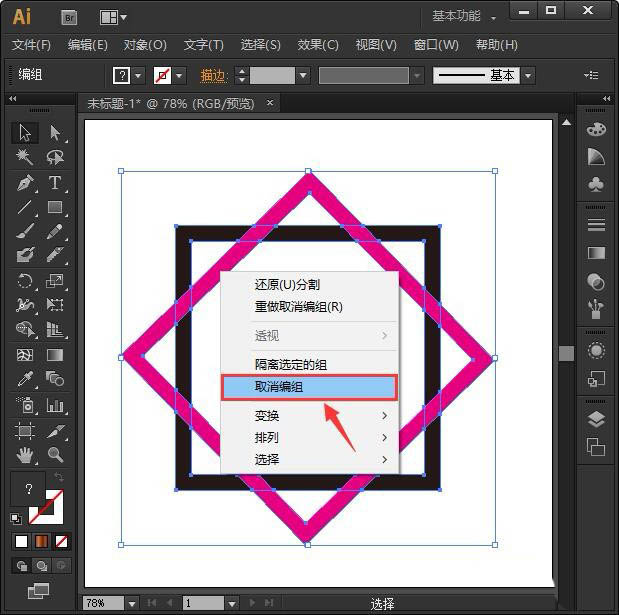This screenshot has width=619, height=615.
Task: Select the Lasso tool
Action: (55, 157)
